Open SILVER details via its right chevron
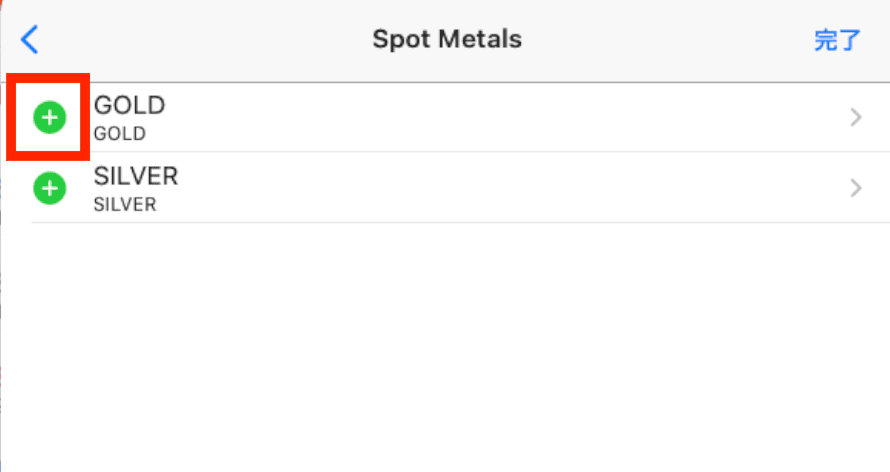This screenshot has height=472, width=890. pyautogui.click(x=856, y=188)
